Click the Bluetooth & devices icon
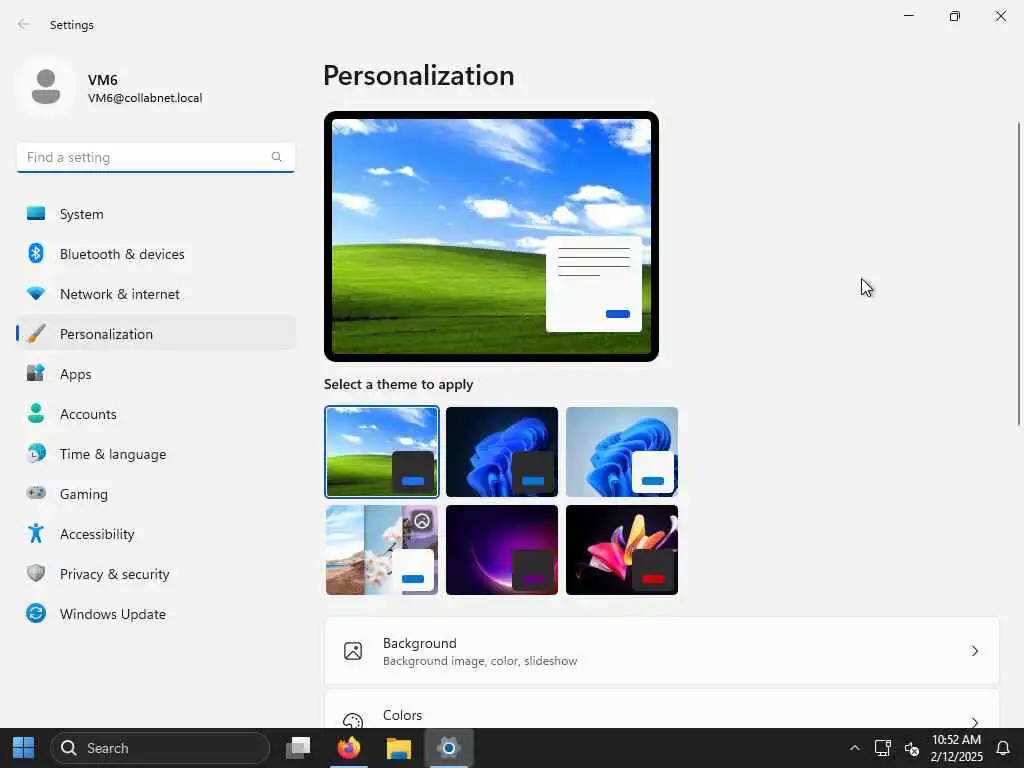The width and height of the screenshot is (1024, 768). coord(36,253)
